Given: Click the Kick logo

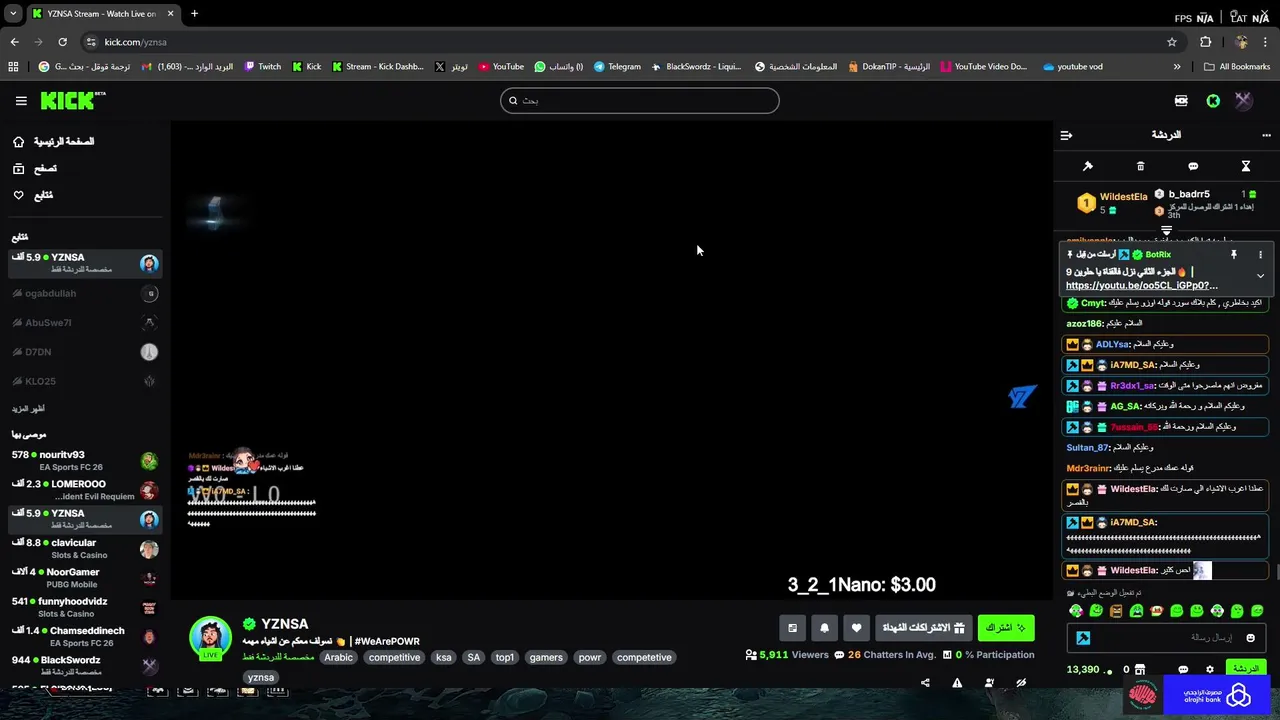Looking at the screenshot, I should pyautogui.click(x=72, y=100).
